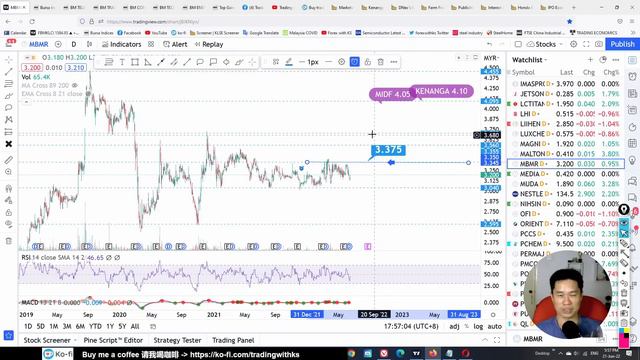
Task: Select the text and annotation tool
Action: (x=9, y=108)
